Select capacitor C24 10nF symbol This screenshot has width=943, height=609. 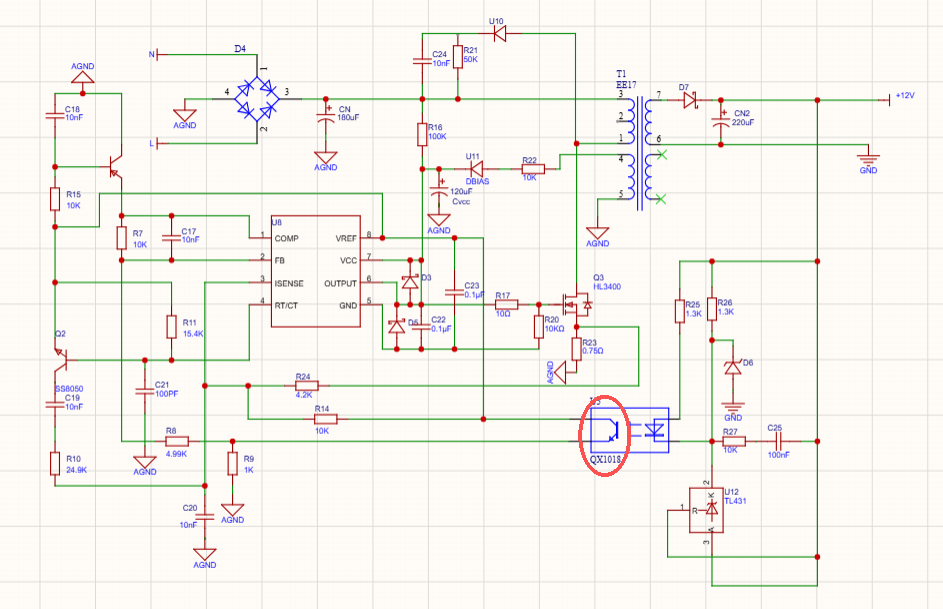tap(422, 61)
